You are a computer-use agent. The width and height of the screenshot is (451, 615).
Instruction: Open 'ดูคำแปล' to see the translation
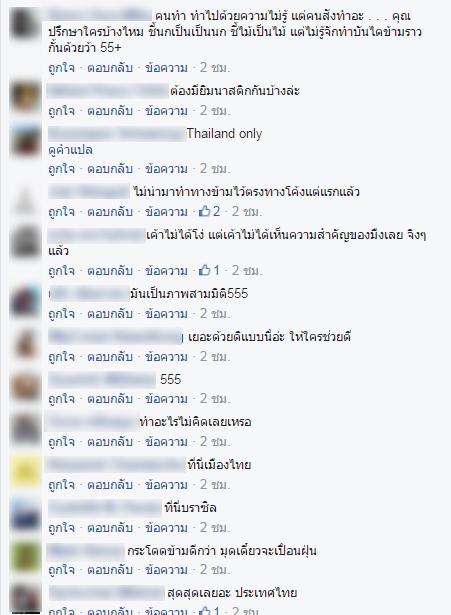click(x=70, y=150)
